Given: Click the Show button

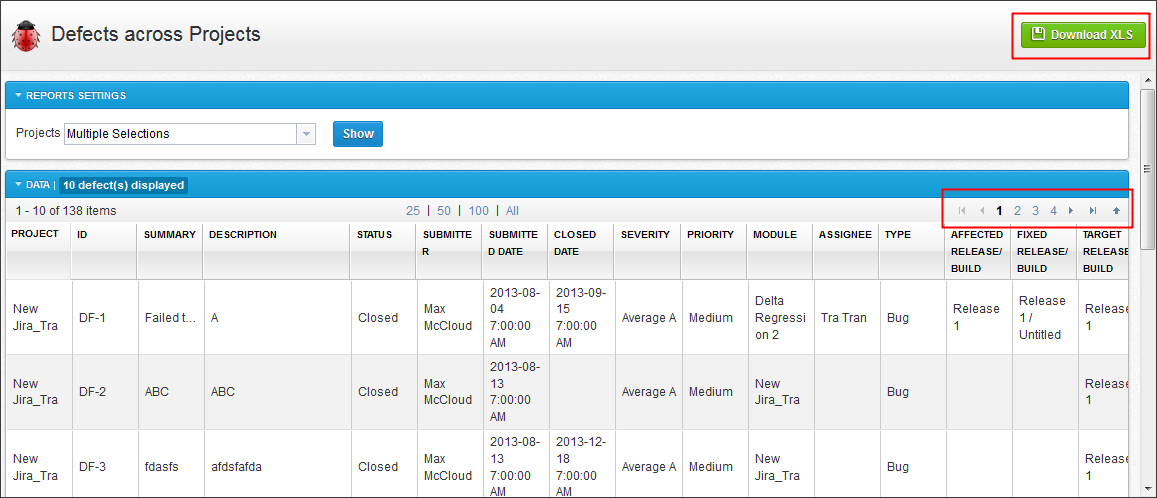Looking at the screenshot, I should pyautogui.click(x=358, y=134).
